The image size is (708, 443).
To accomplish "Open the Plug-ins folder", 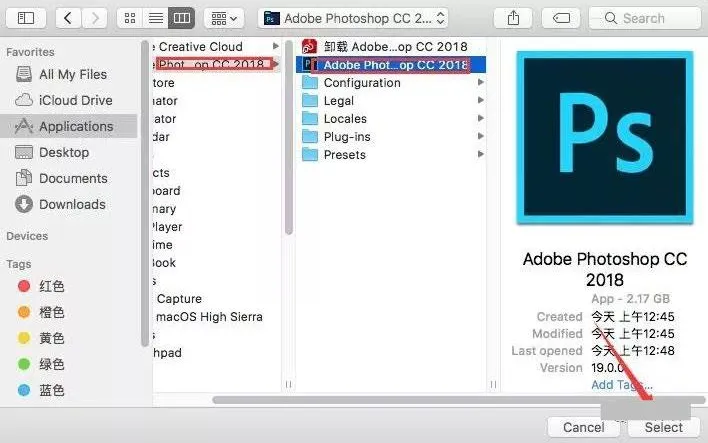I will 391,137.
